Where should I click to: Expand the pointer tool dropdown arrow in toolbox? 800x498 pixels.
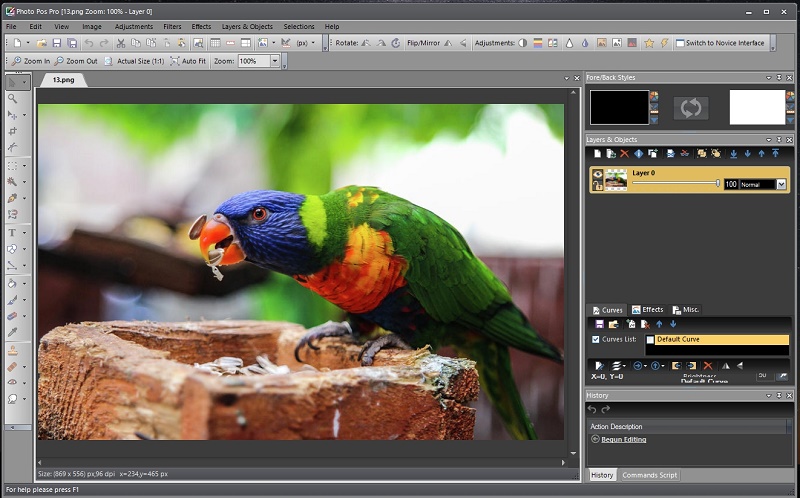point(24,82)
